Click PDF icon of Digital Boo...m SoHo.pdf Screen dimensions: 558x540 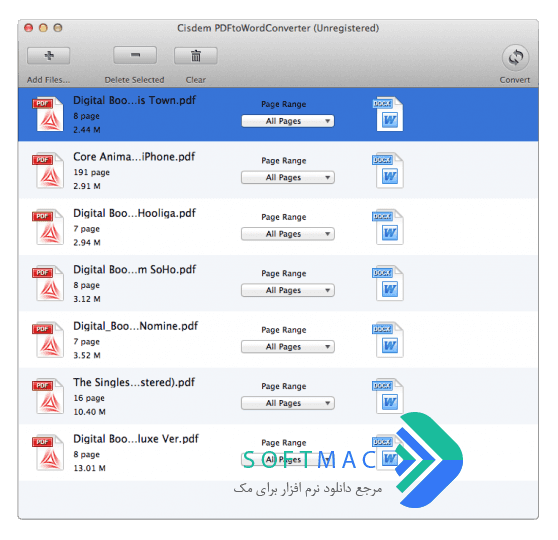point(48,283)
